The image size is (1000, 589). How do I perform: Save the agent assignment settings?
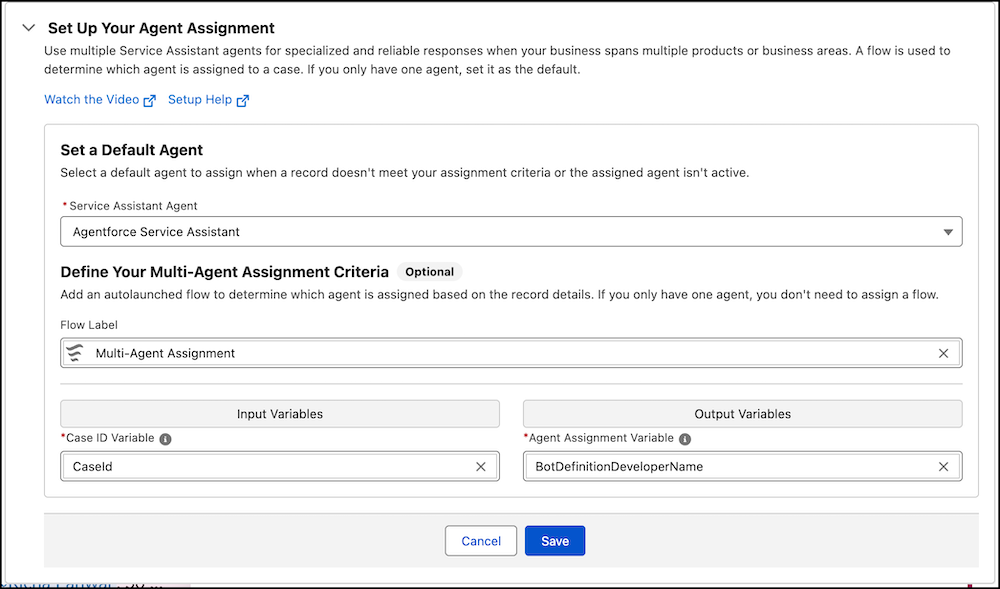(x=555, y=541)
